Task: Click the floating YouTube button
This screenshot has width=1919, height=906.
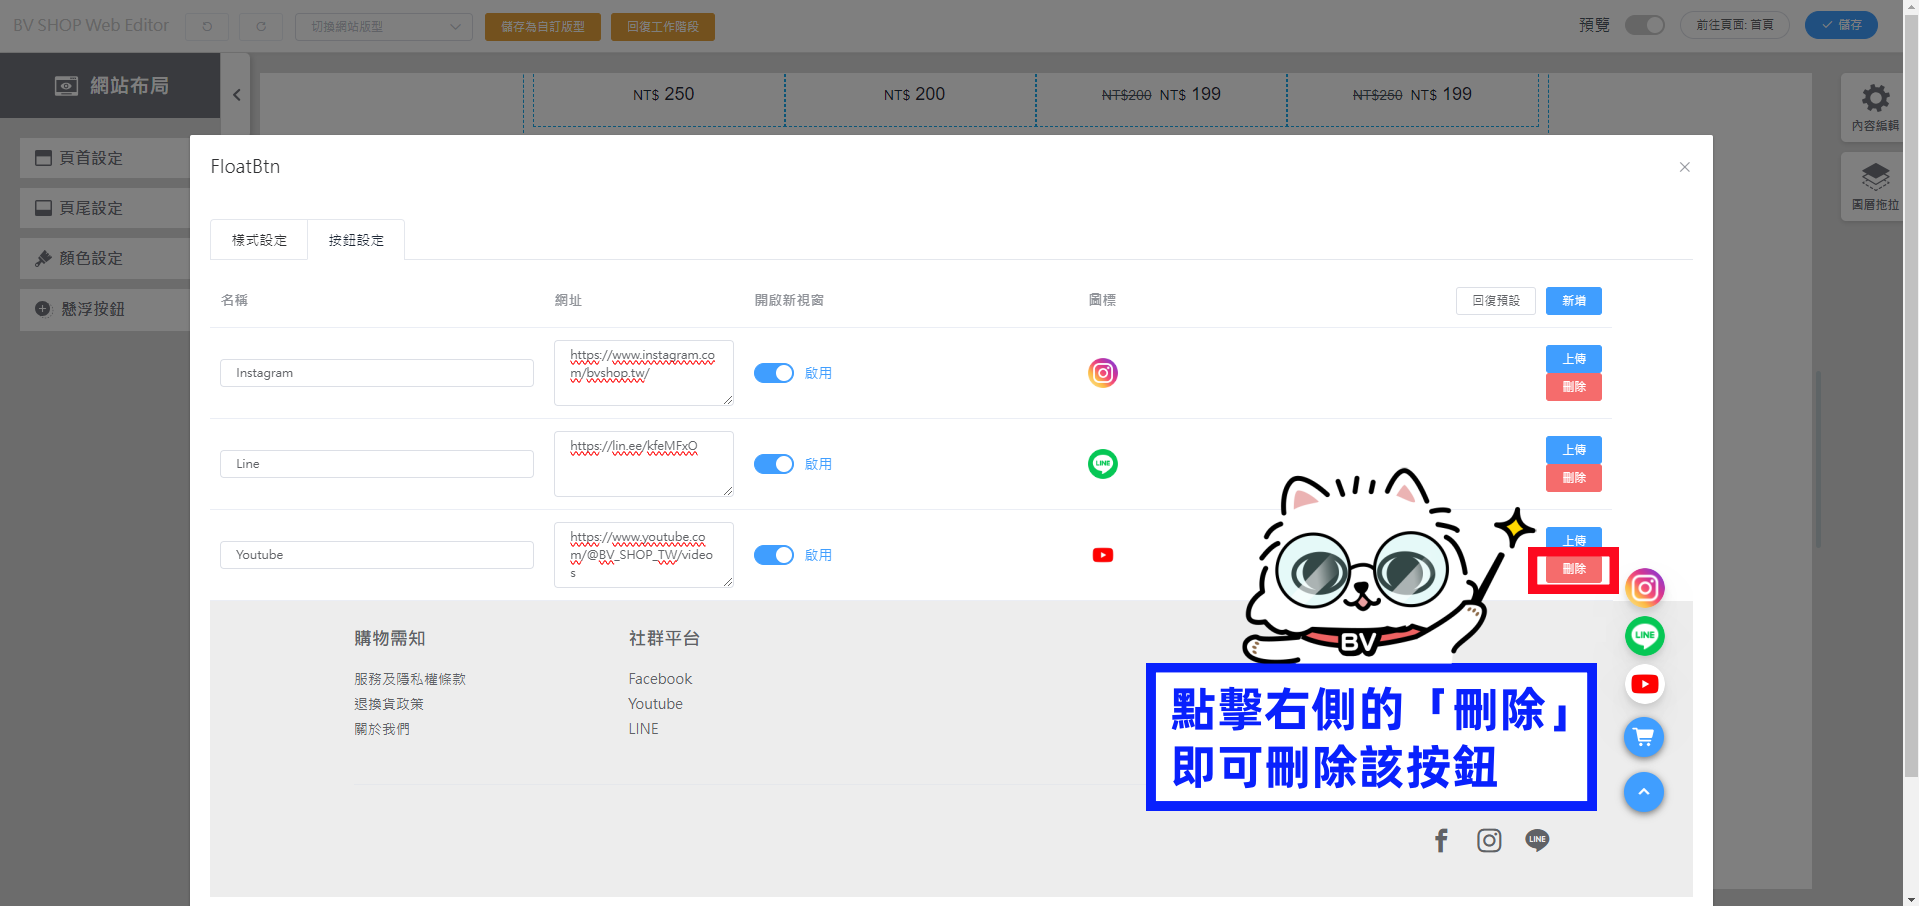Action: tap(1644, 684)
